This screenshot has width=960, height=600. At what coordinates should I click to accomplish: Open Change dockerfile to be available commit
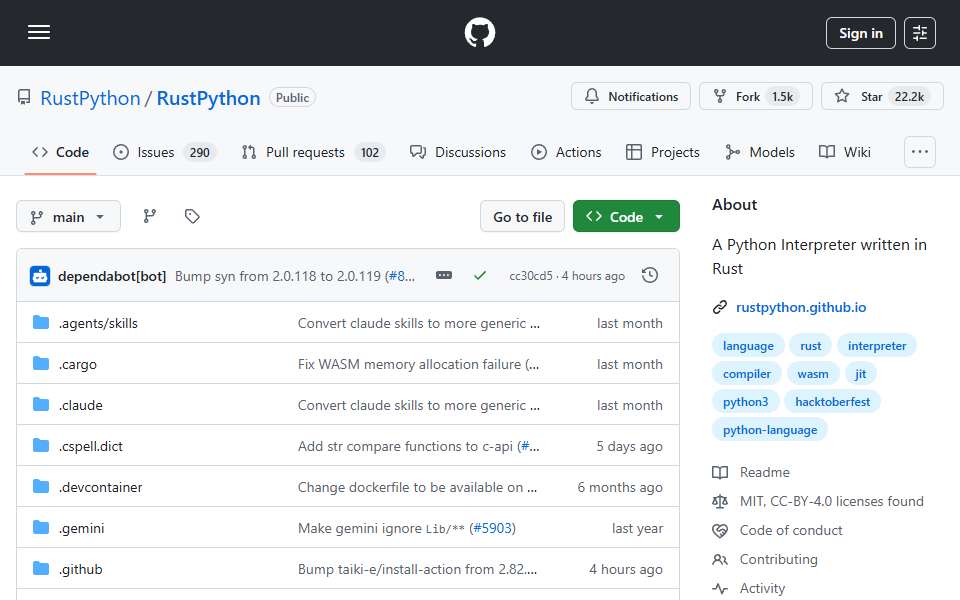pos(418,487)
